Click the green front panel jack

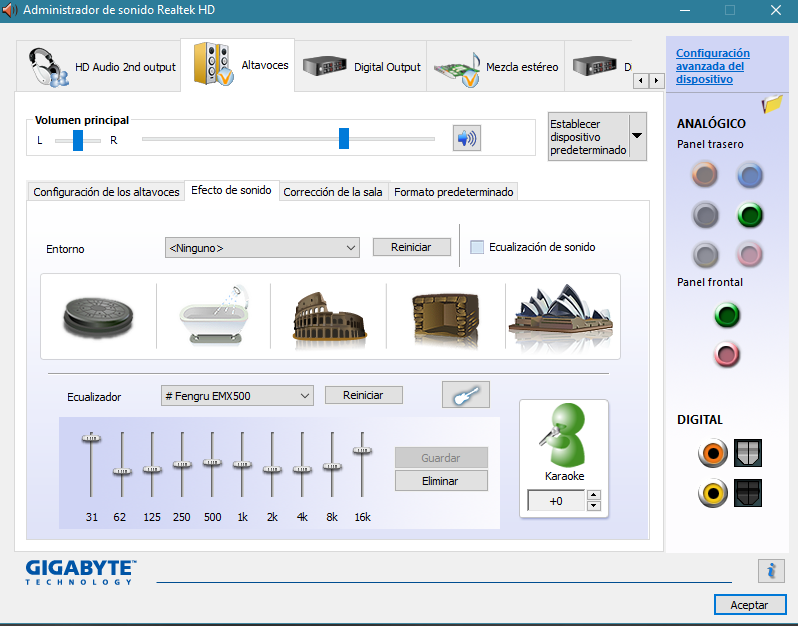coord(727,315)
